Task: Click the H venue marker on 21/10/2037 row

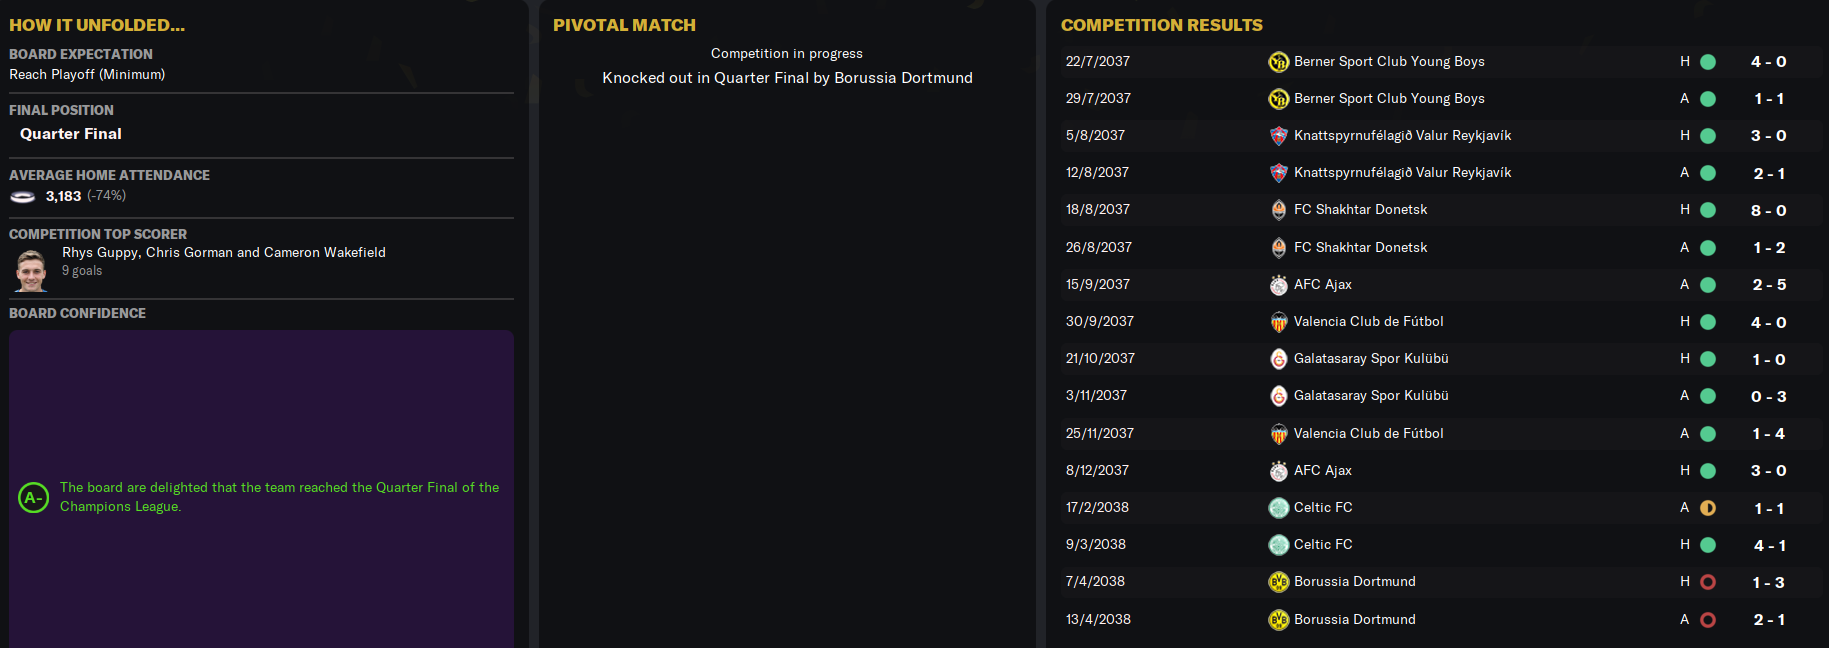Action: pos(1685,359)
